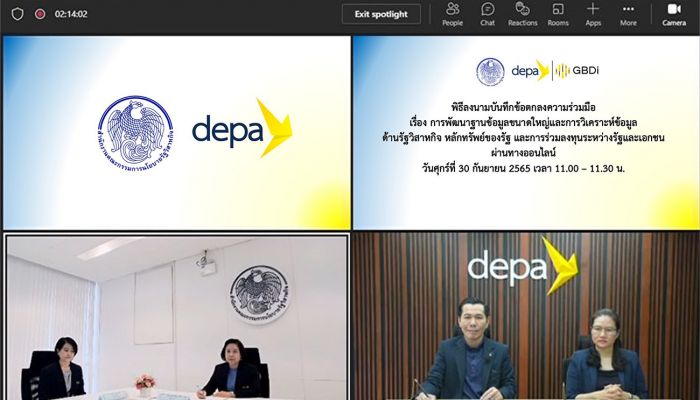Click the Exit spotlight button
700x400 pixels.
[381, 14]
